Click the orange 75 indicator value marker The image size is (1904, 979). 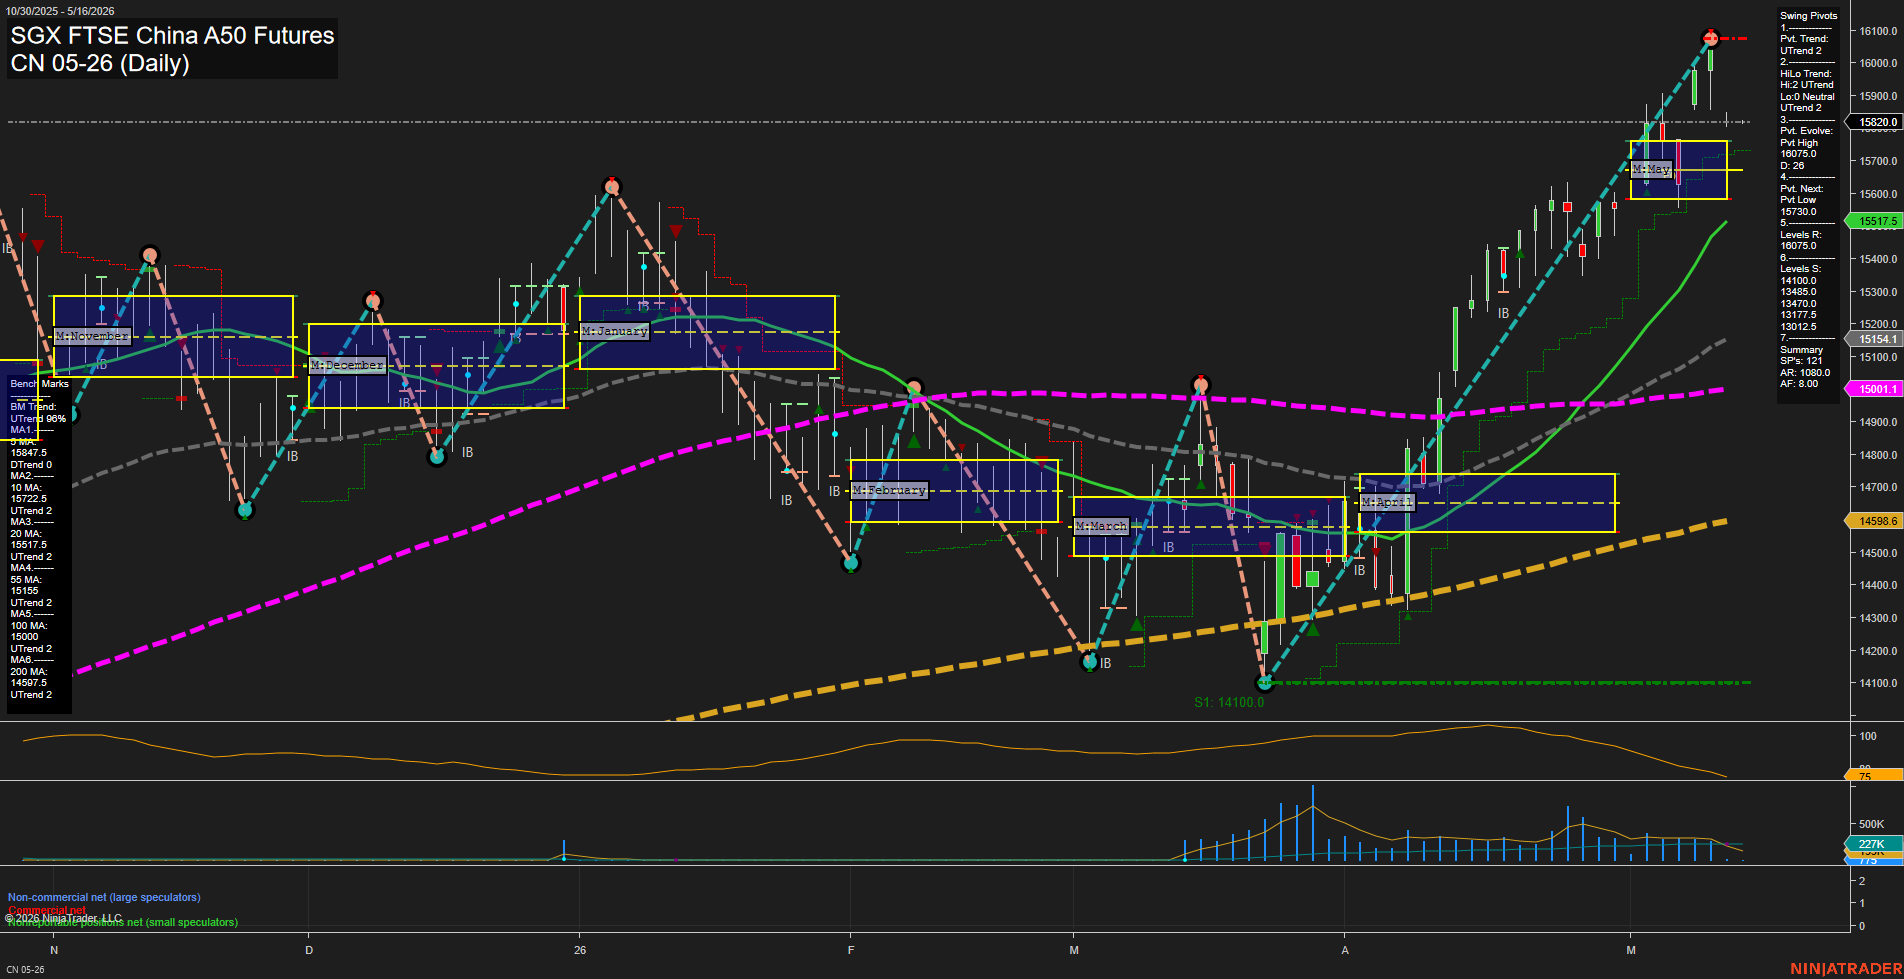1873,776
